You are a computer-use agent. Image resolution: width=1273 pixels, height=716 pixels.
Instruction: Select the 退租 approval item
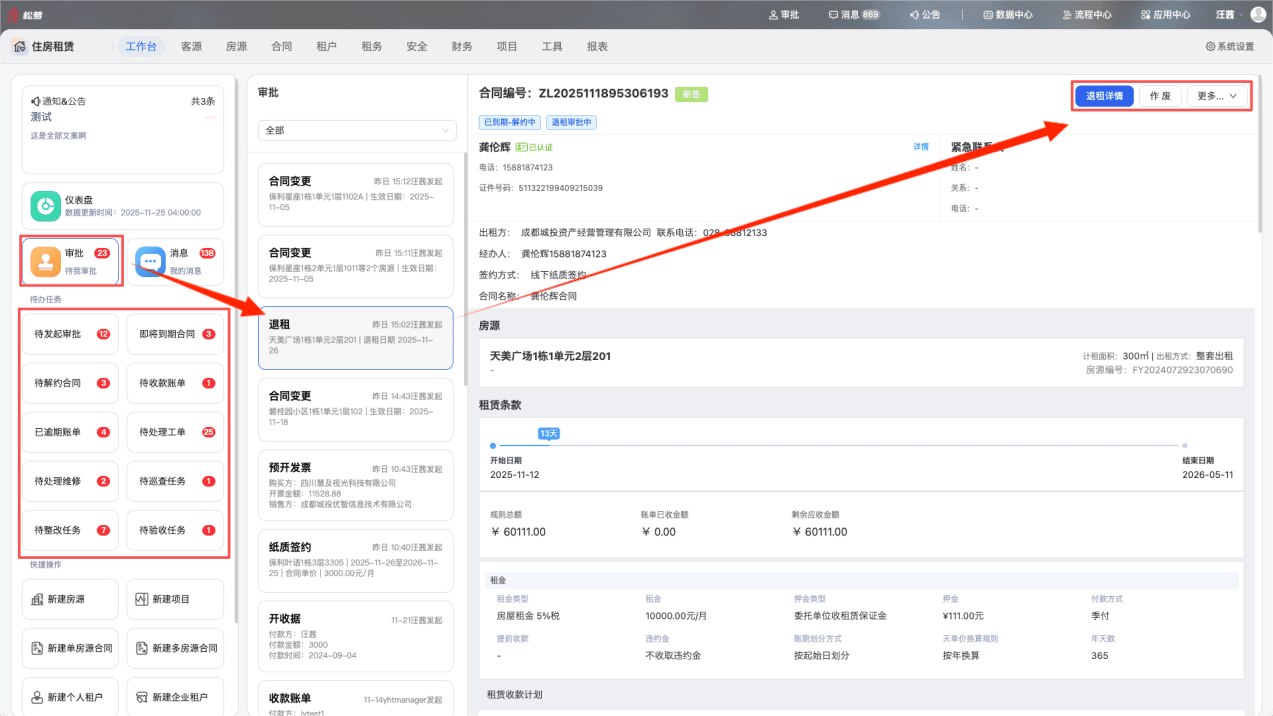tap(355, 338)
